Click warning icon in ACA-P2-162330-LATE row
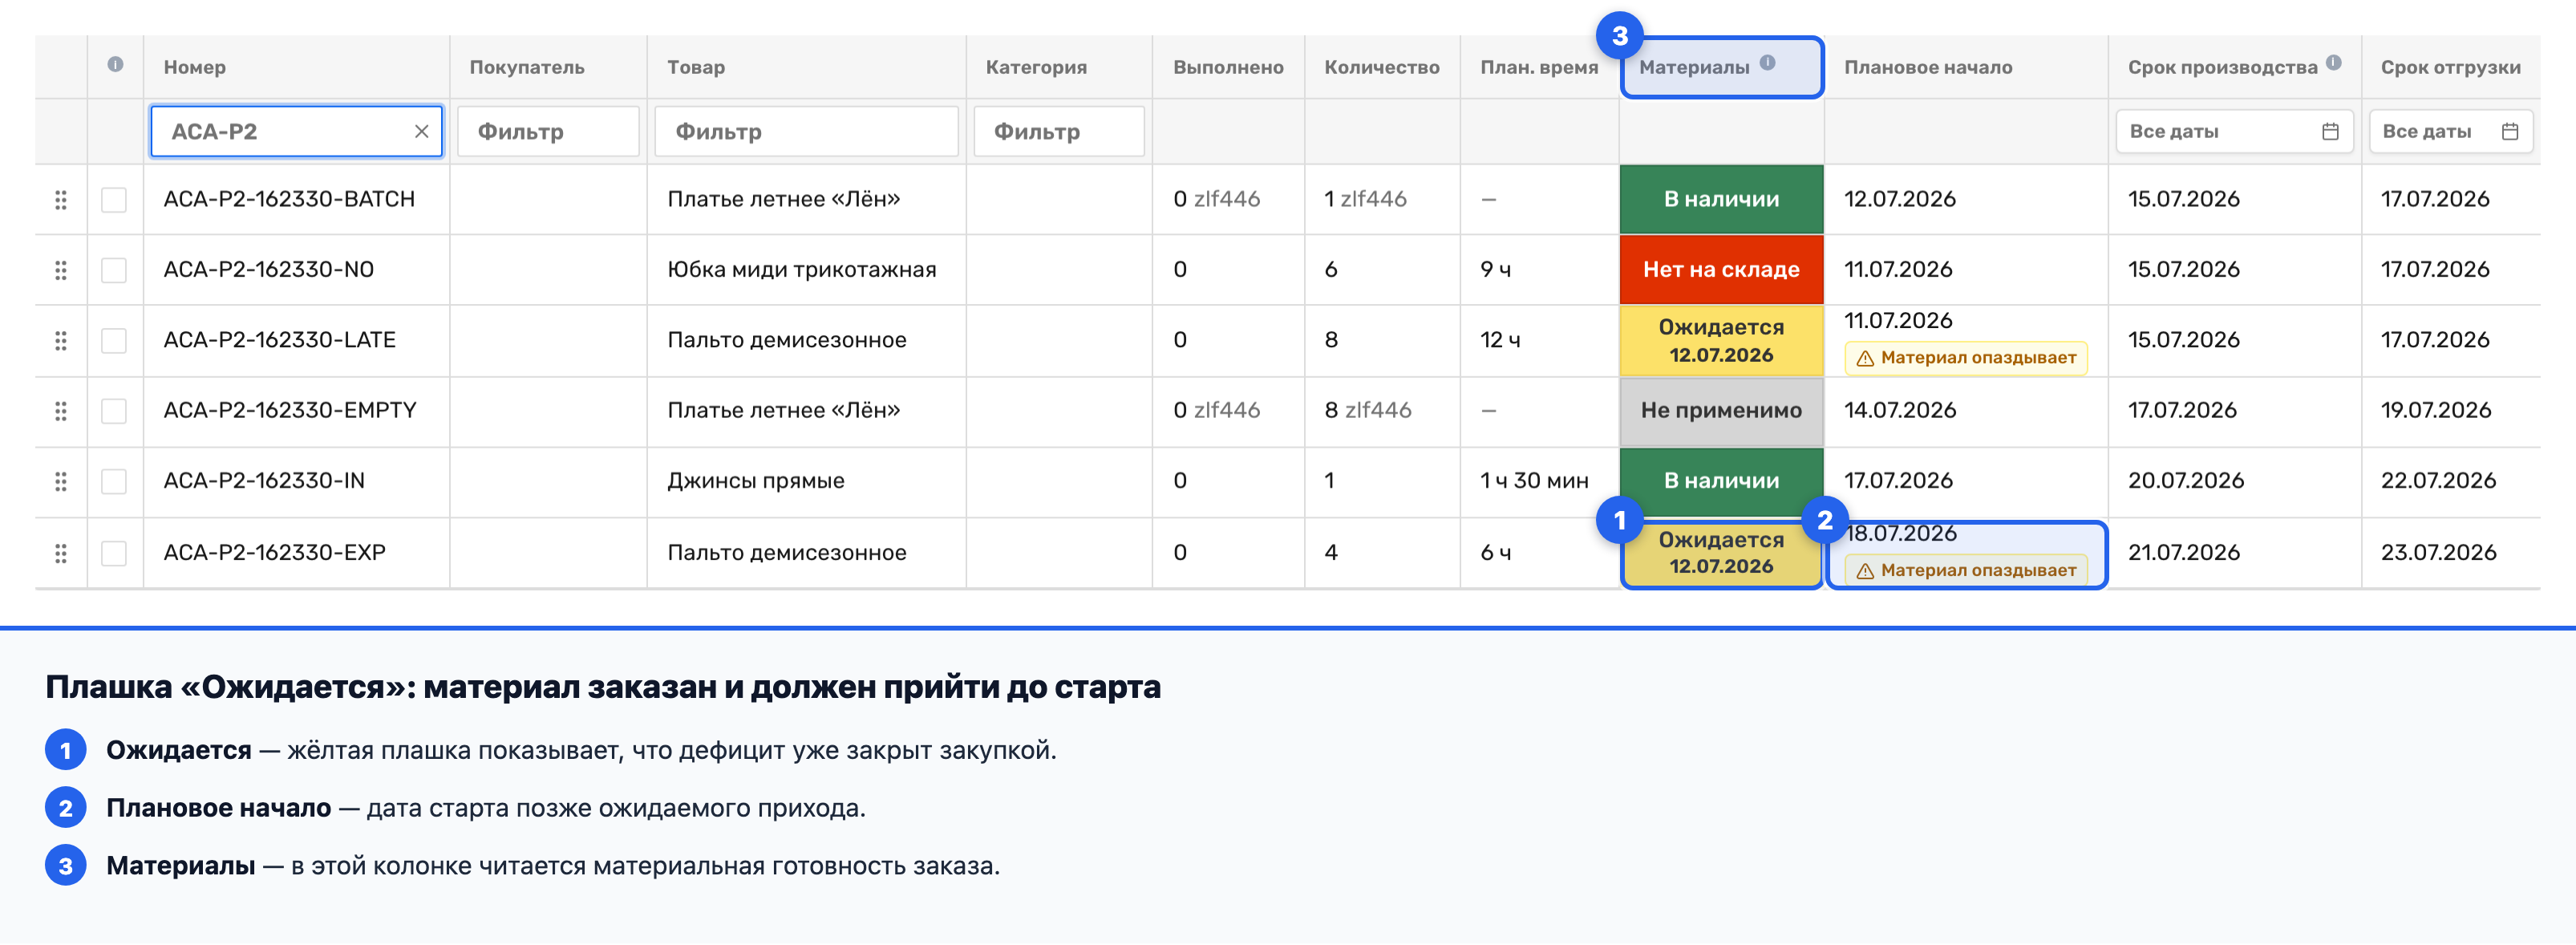 (1865, 358)
